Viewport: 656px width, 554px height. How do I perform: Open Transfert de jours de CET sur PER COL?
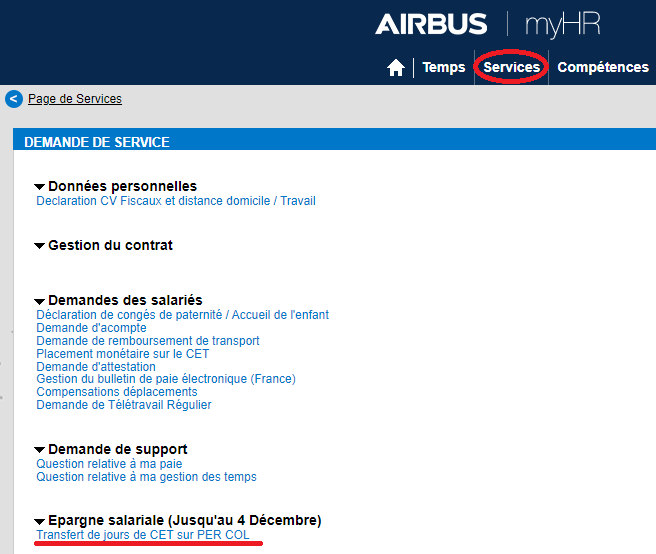pos(143,535)
